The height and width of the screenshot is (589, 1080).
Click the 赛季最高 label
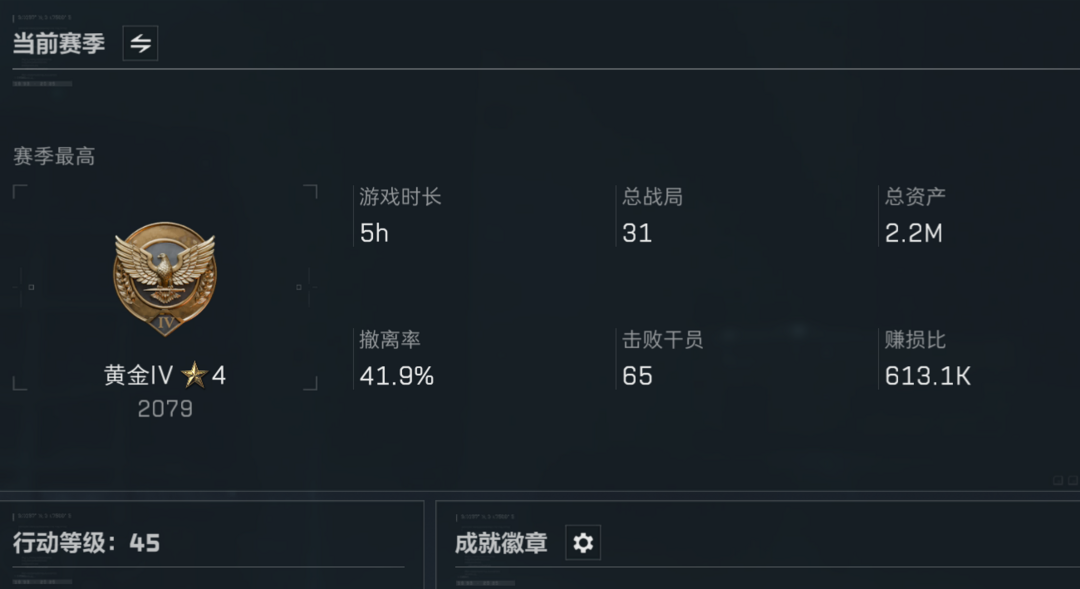point(54,156)
